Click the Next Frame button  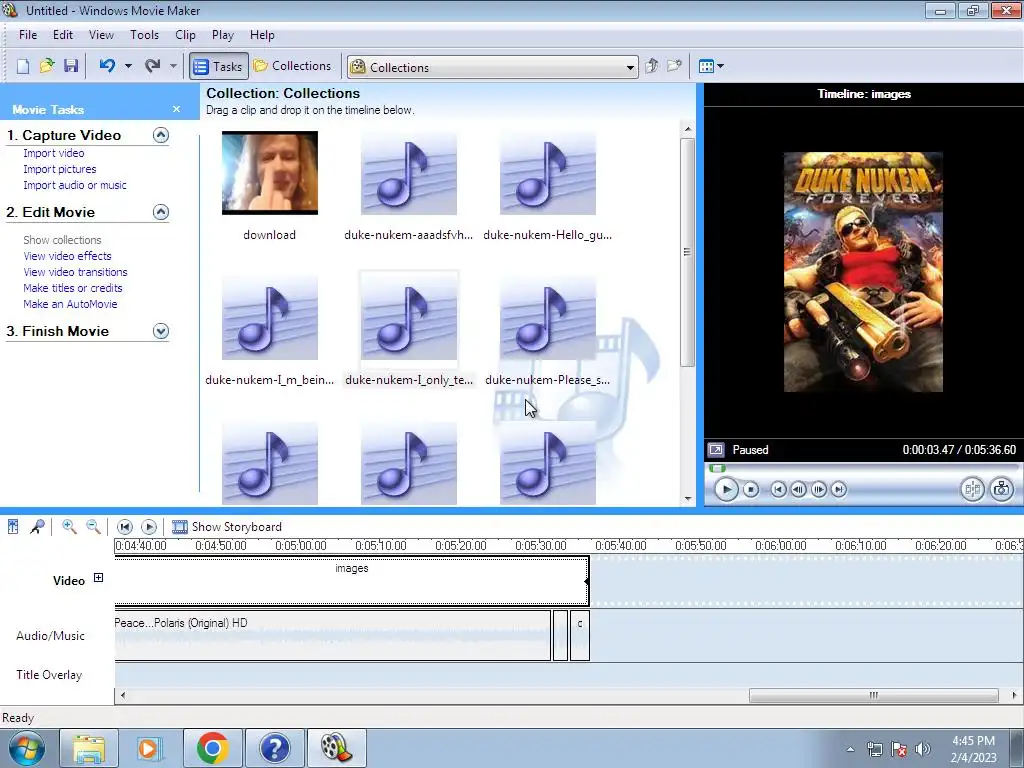818,489
